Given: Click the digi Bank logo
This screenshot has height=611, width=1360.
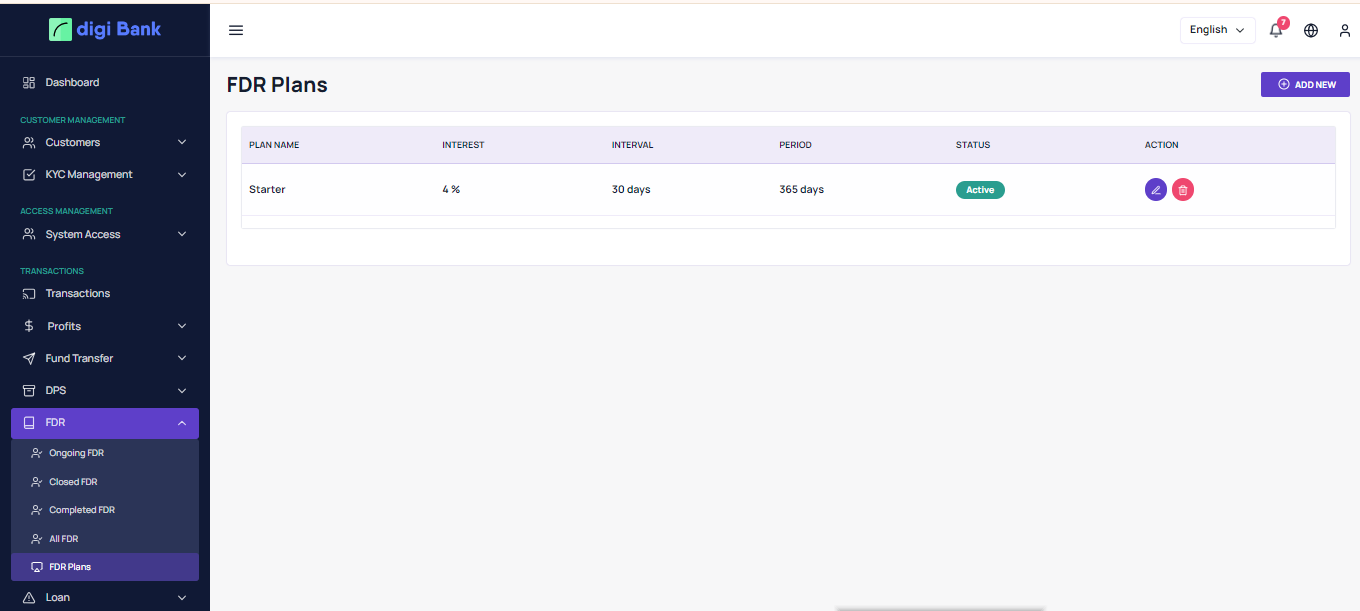Looking at the screenshot, I should [x=105, y=29].
